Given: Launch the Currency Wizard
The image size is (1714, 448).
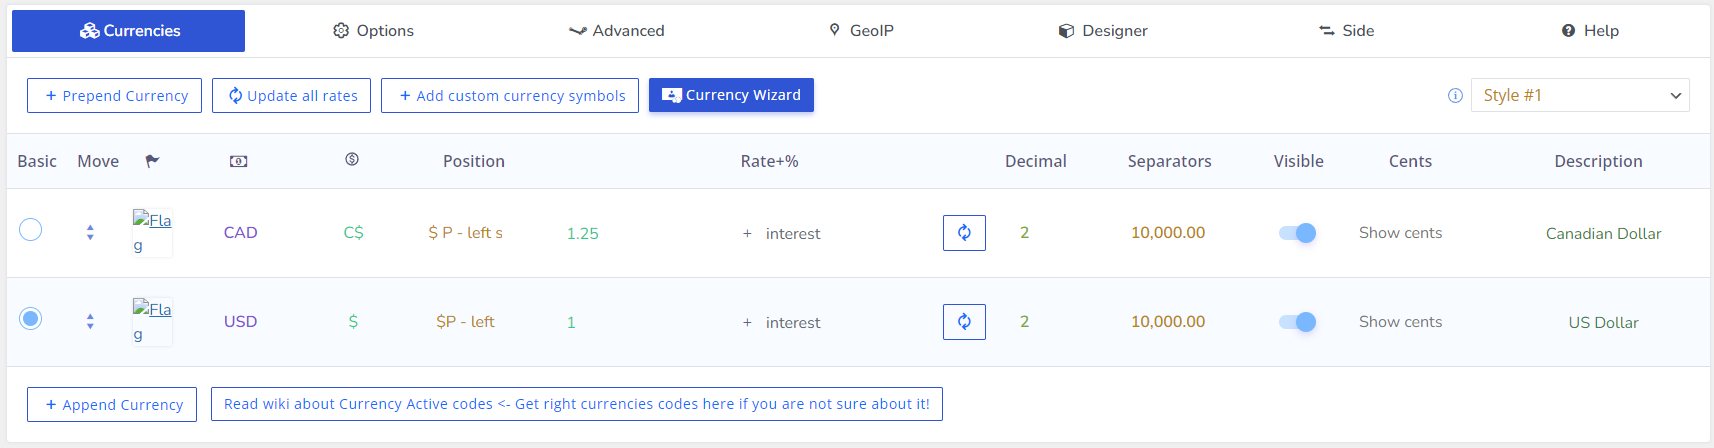Looking at the screenshot, I should tap(731, 95).
